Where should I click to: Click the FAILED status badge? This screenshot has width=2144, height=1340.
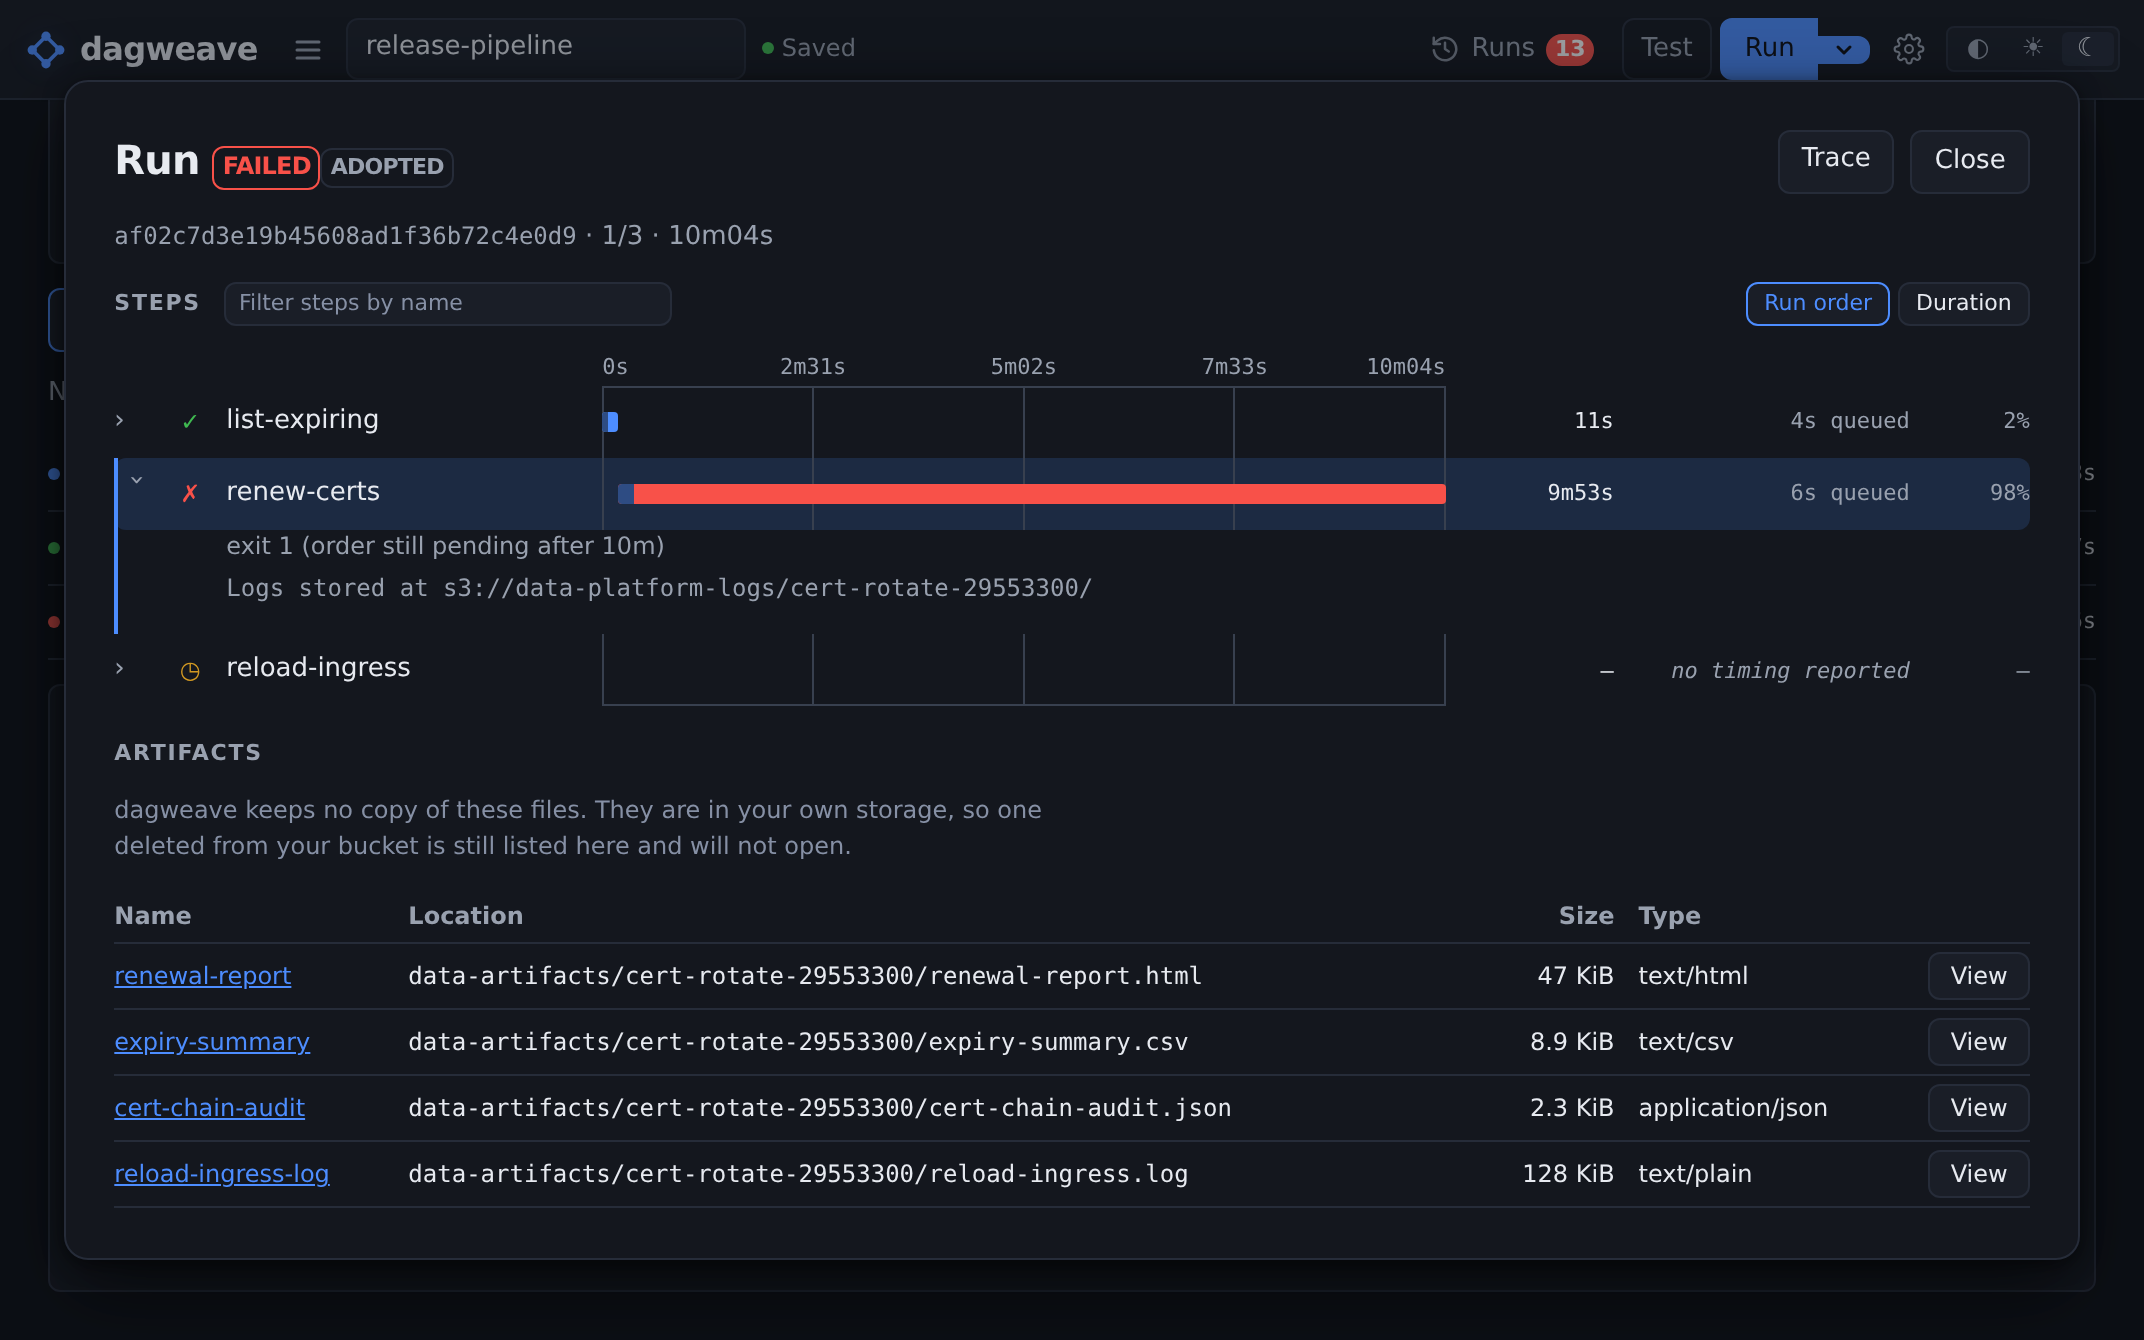[x=266, y=167]
